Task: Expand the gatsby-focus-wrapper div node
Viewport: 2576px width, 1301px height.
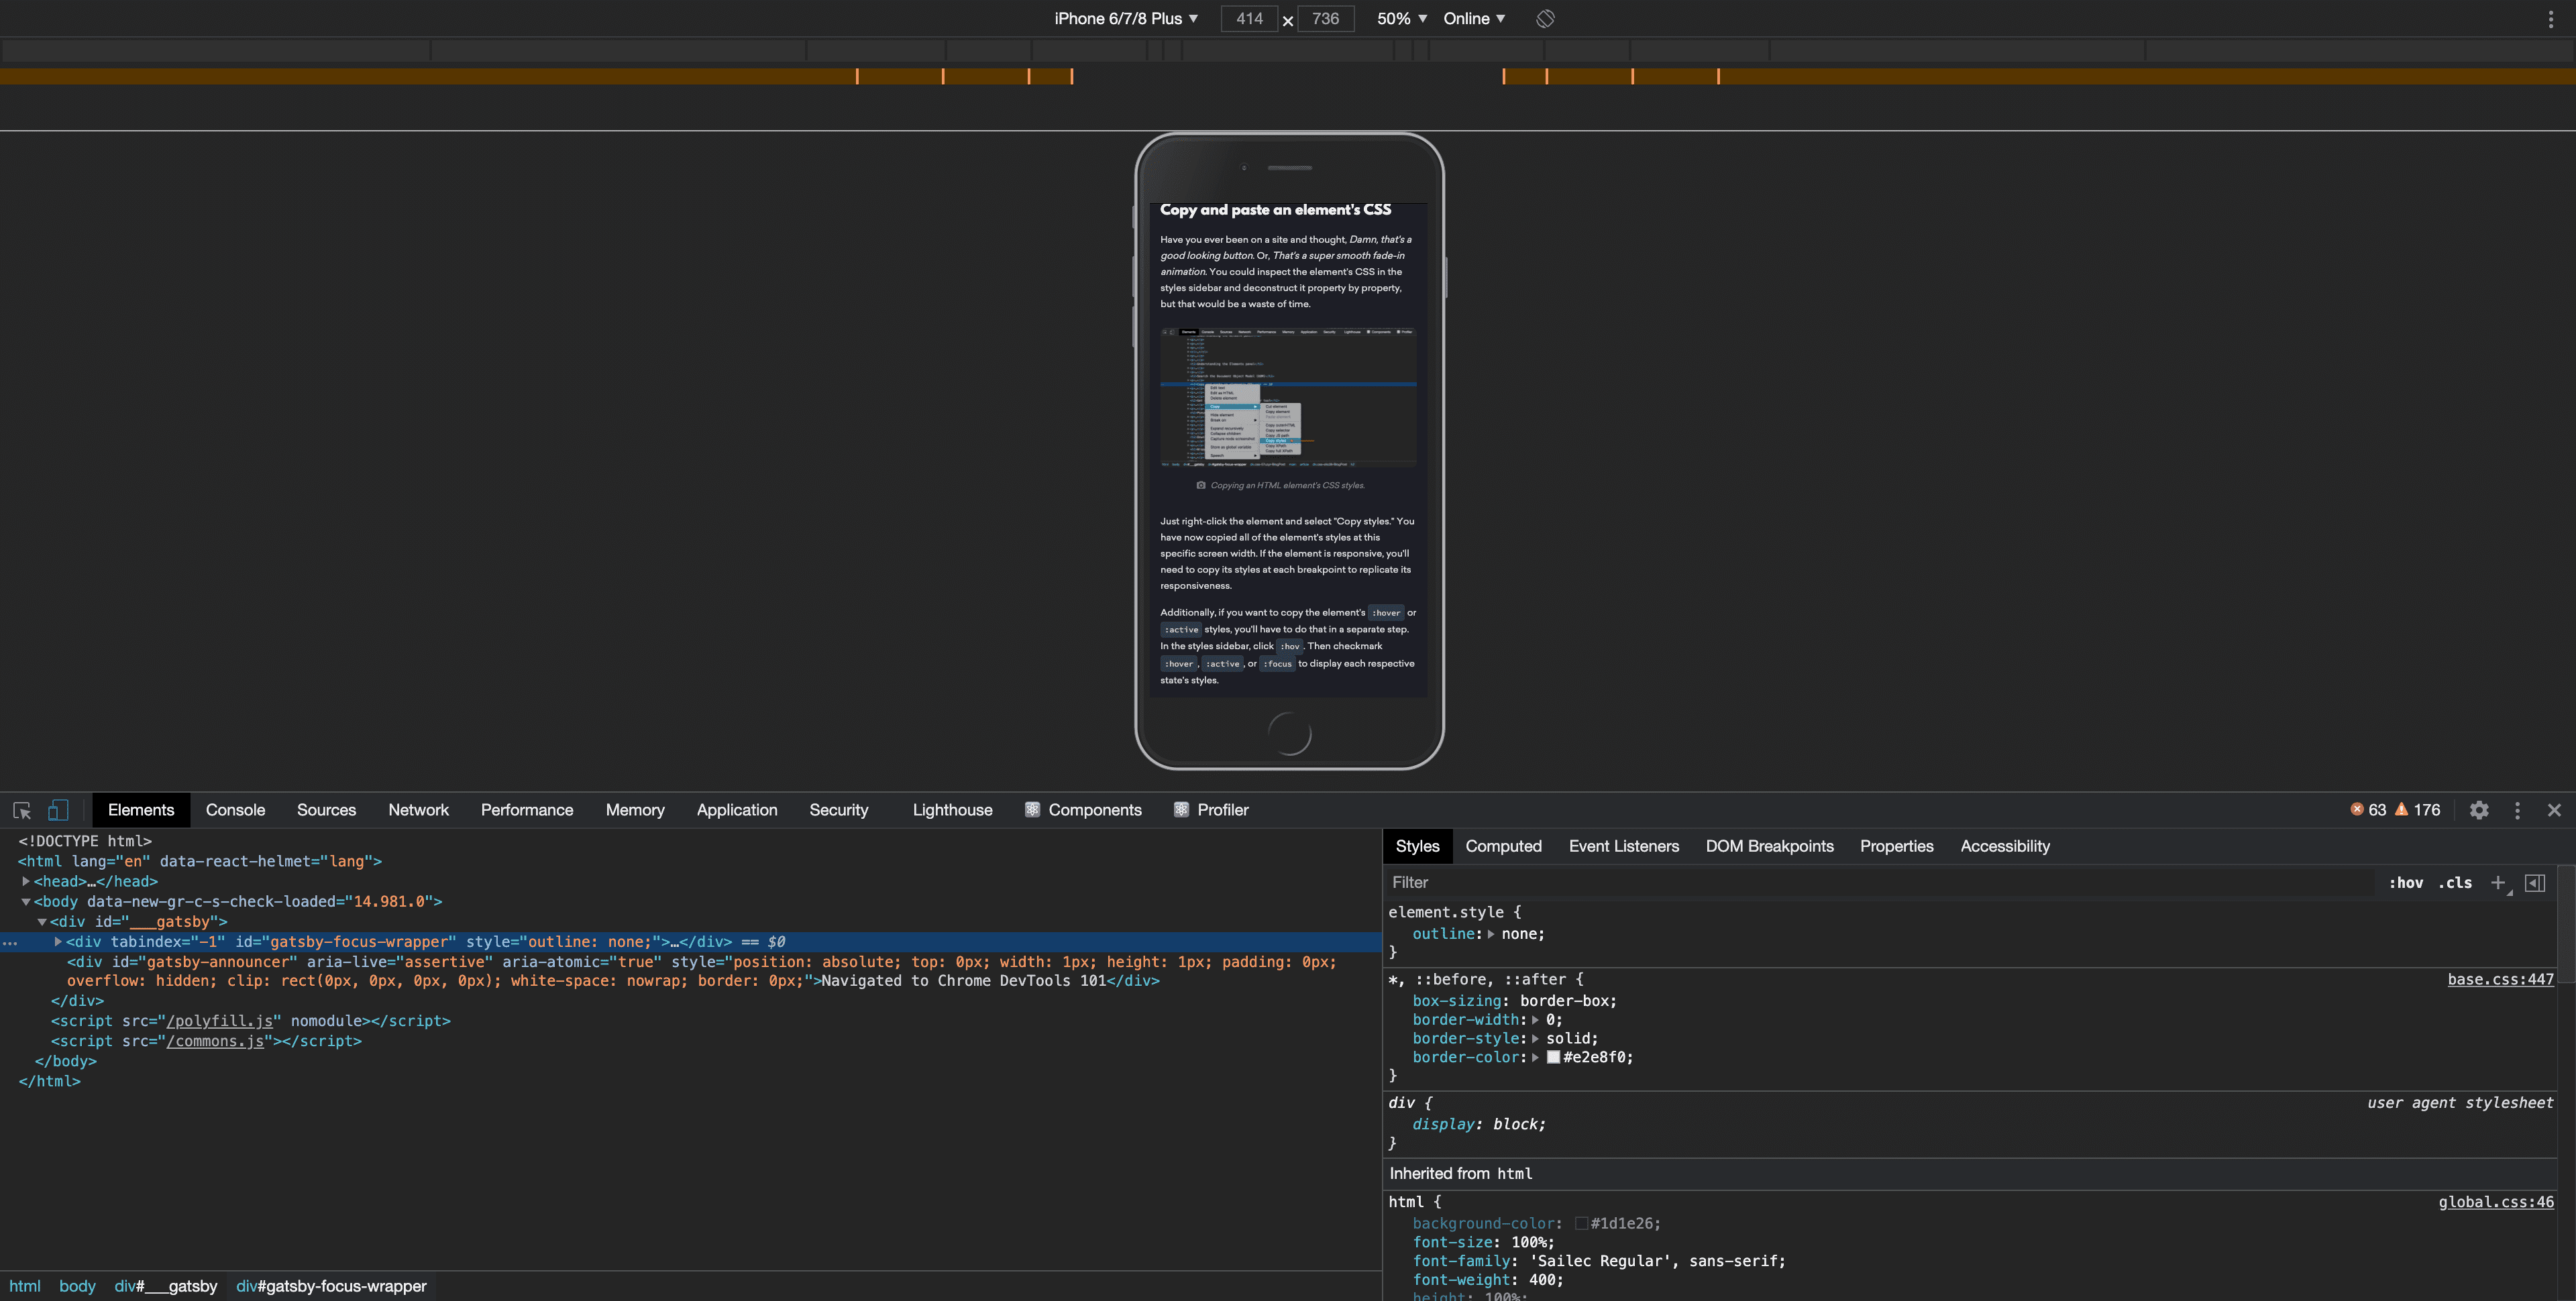Action: (x=58, y=942)
